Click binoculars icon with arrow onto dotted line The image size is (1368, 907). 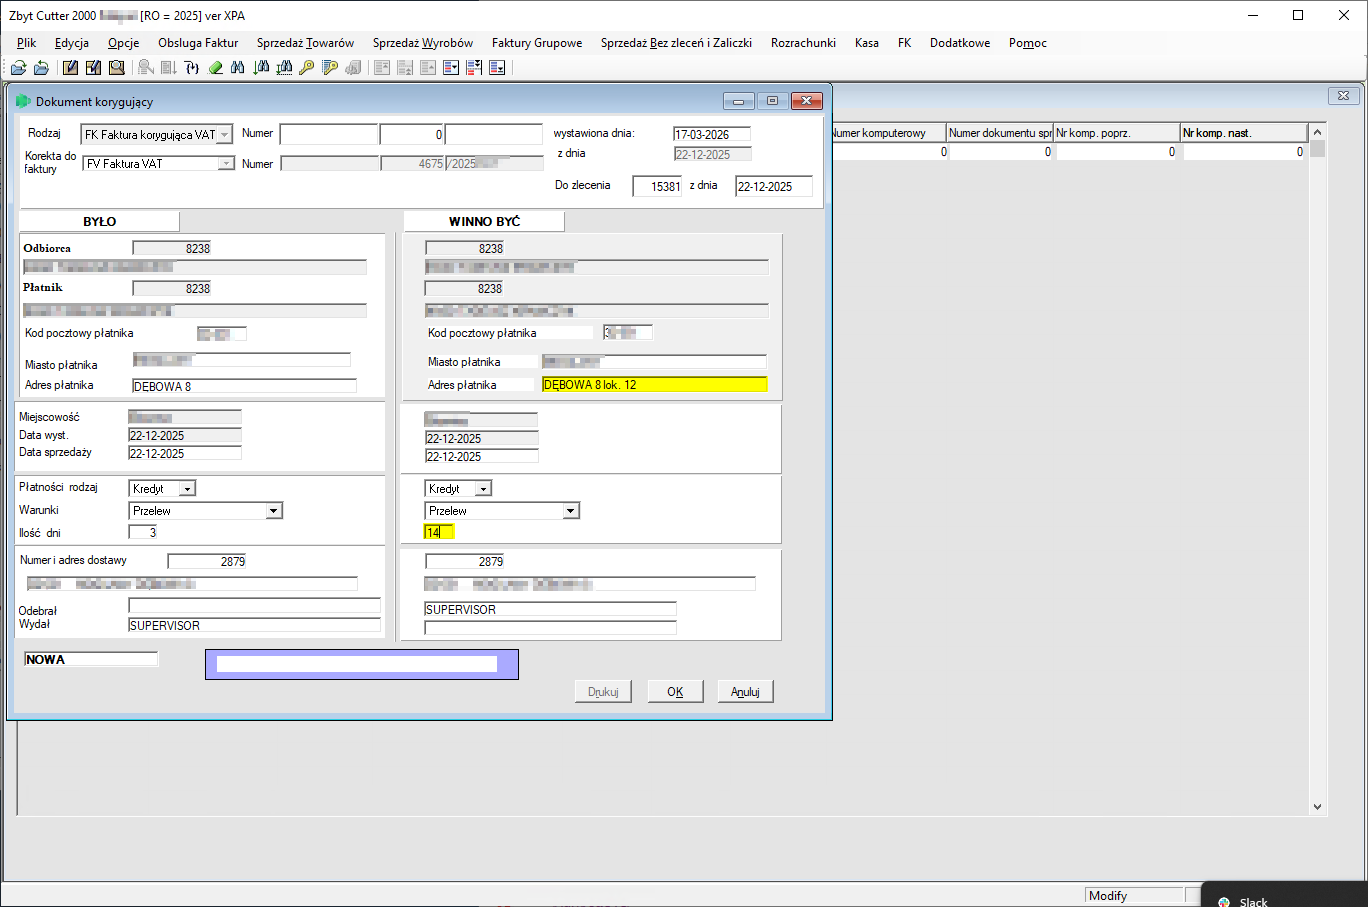[x=284, y=68]
